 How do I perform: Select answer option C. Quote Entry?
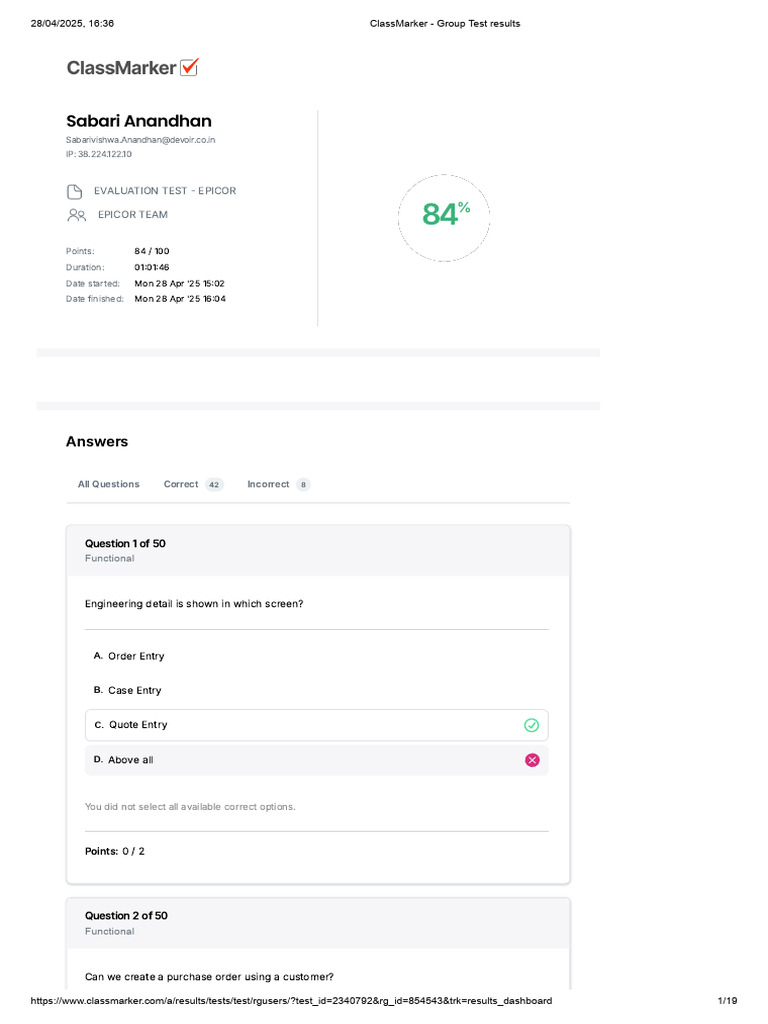coord(317,725)
